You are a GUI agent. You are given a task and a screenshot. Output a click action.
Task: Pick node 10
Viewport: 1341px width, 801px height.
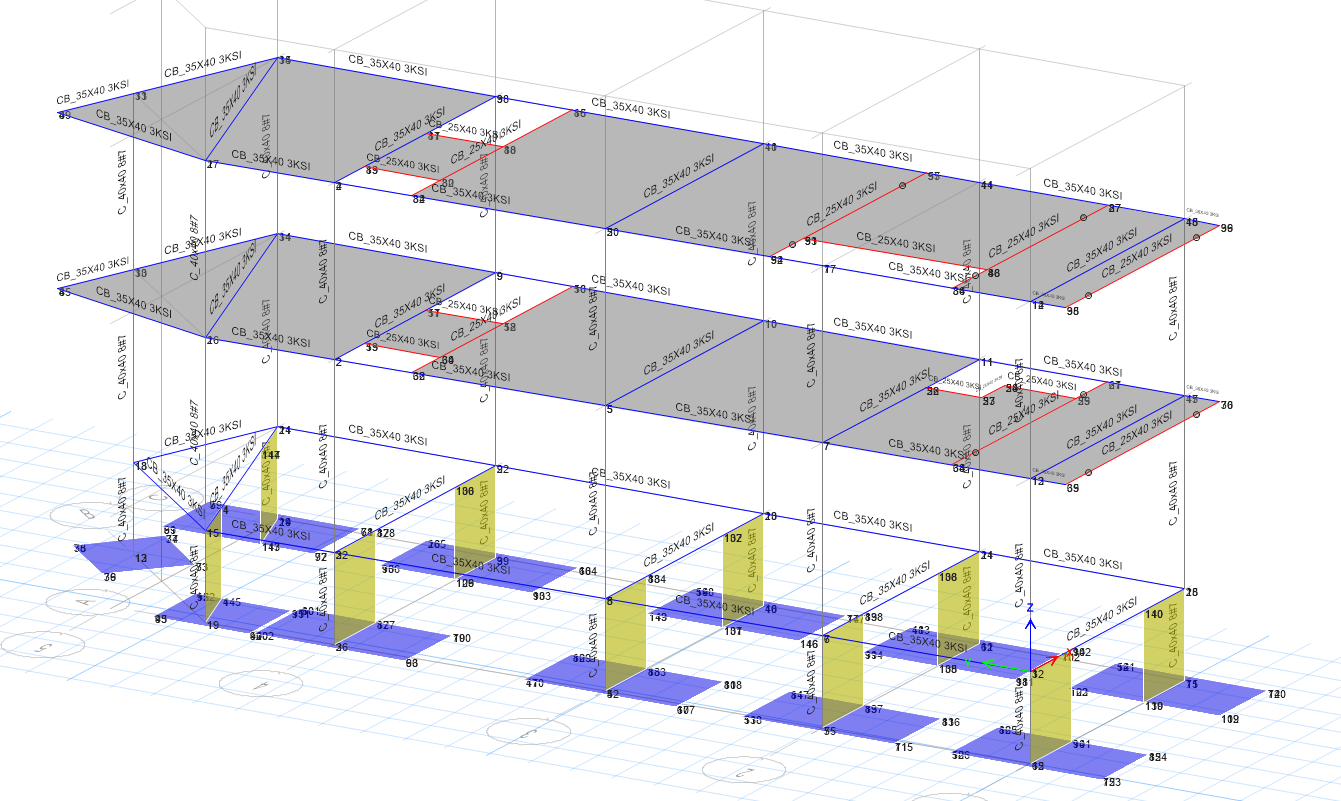(x=770, y=324)
